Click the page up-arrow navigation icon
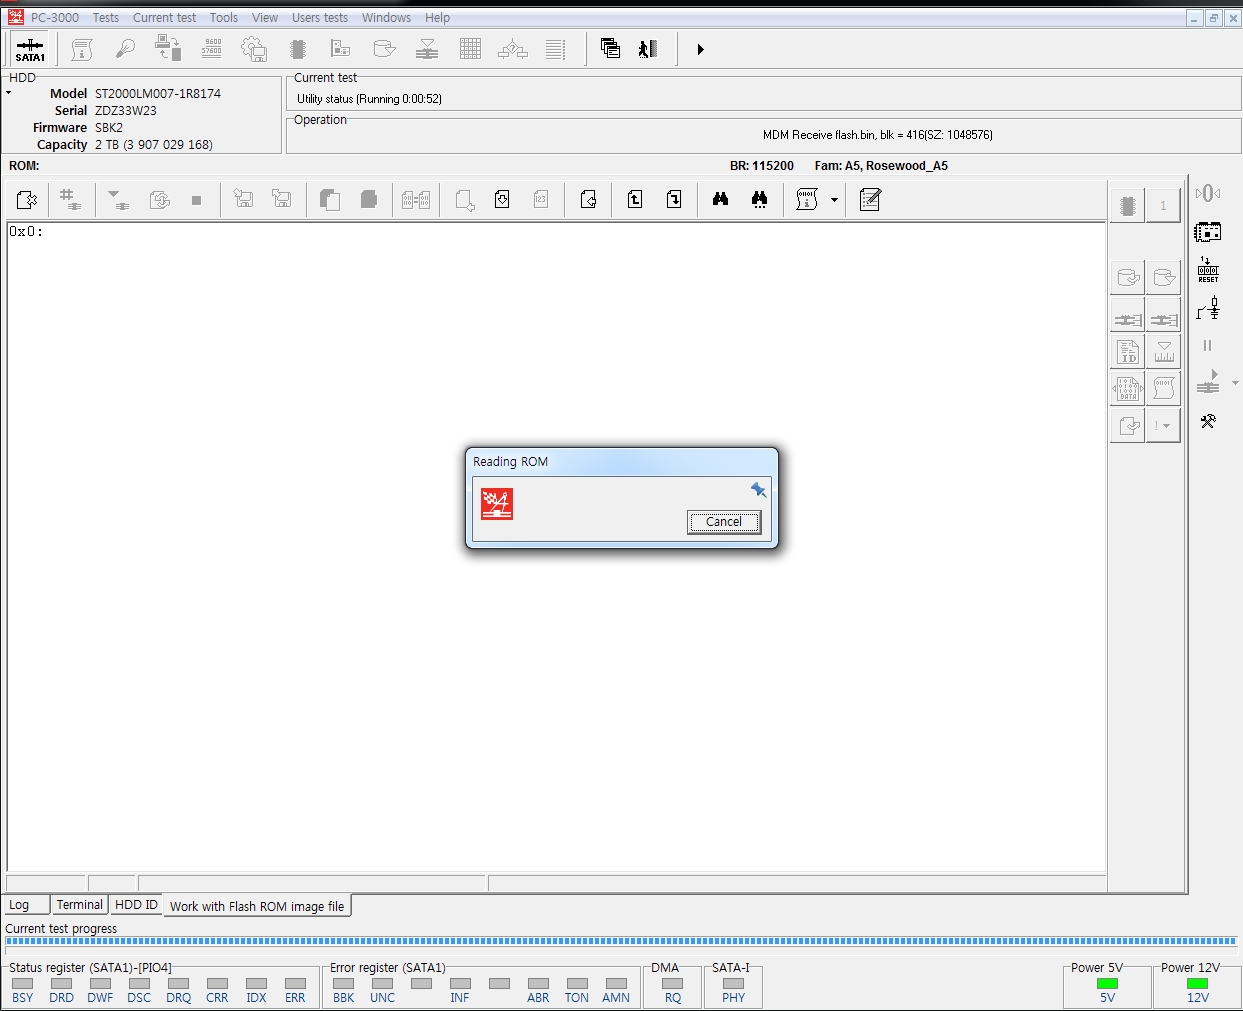This screenshot has height=1011, width=1243. pyautogui.click(x=635, y=200)
